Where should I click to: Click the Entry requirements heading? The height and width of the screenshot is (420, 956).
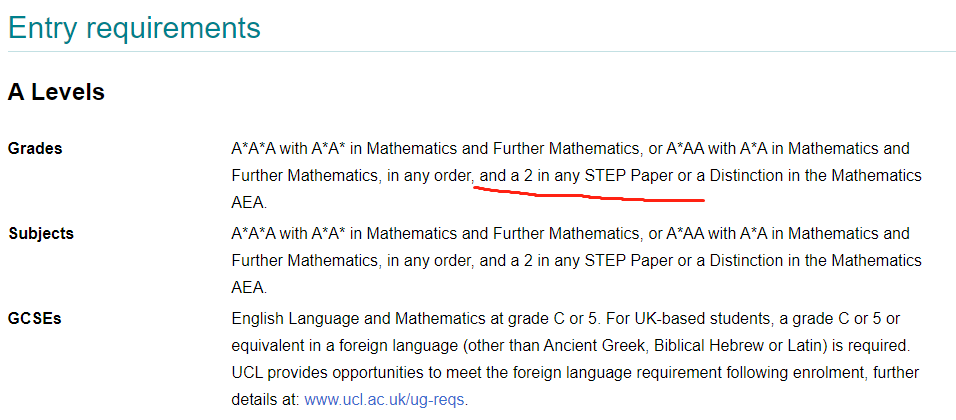(x=134, y=28)
